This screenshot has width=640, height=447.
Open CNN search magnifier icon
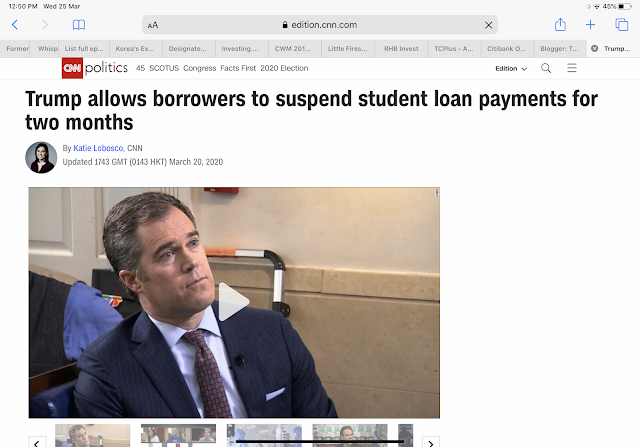(x=546, y=68)
